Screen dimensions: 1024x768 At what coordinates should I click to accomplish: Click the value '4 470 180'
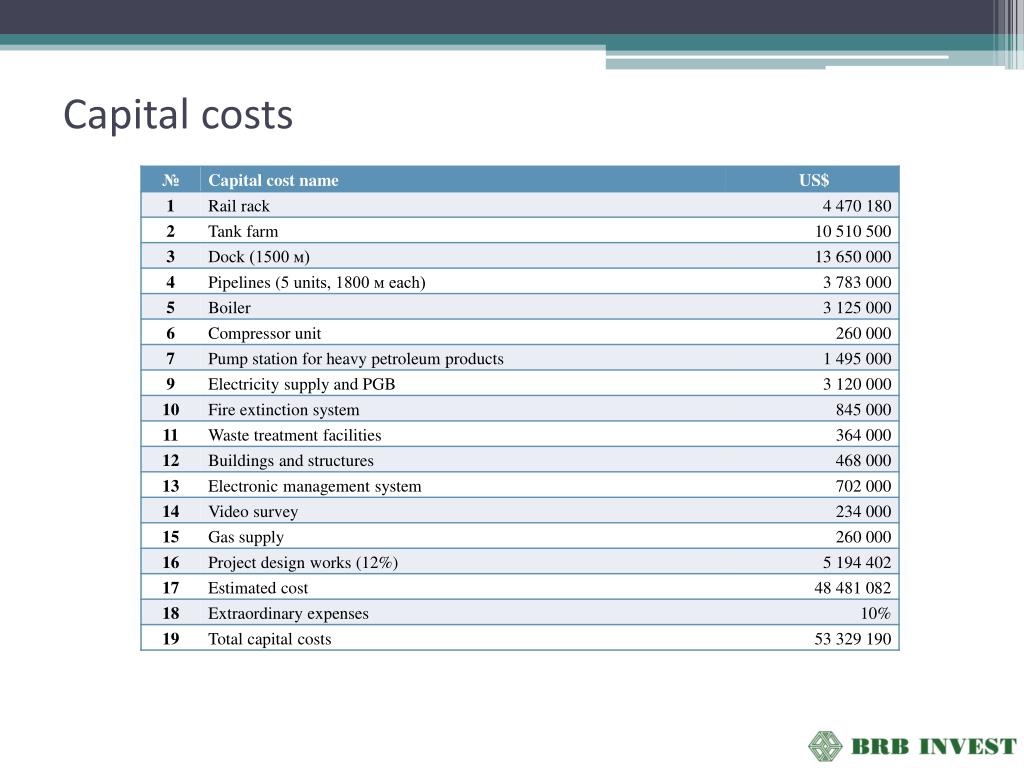point(857,206)
